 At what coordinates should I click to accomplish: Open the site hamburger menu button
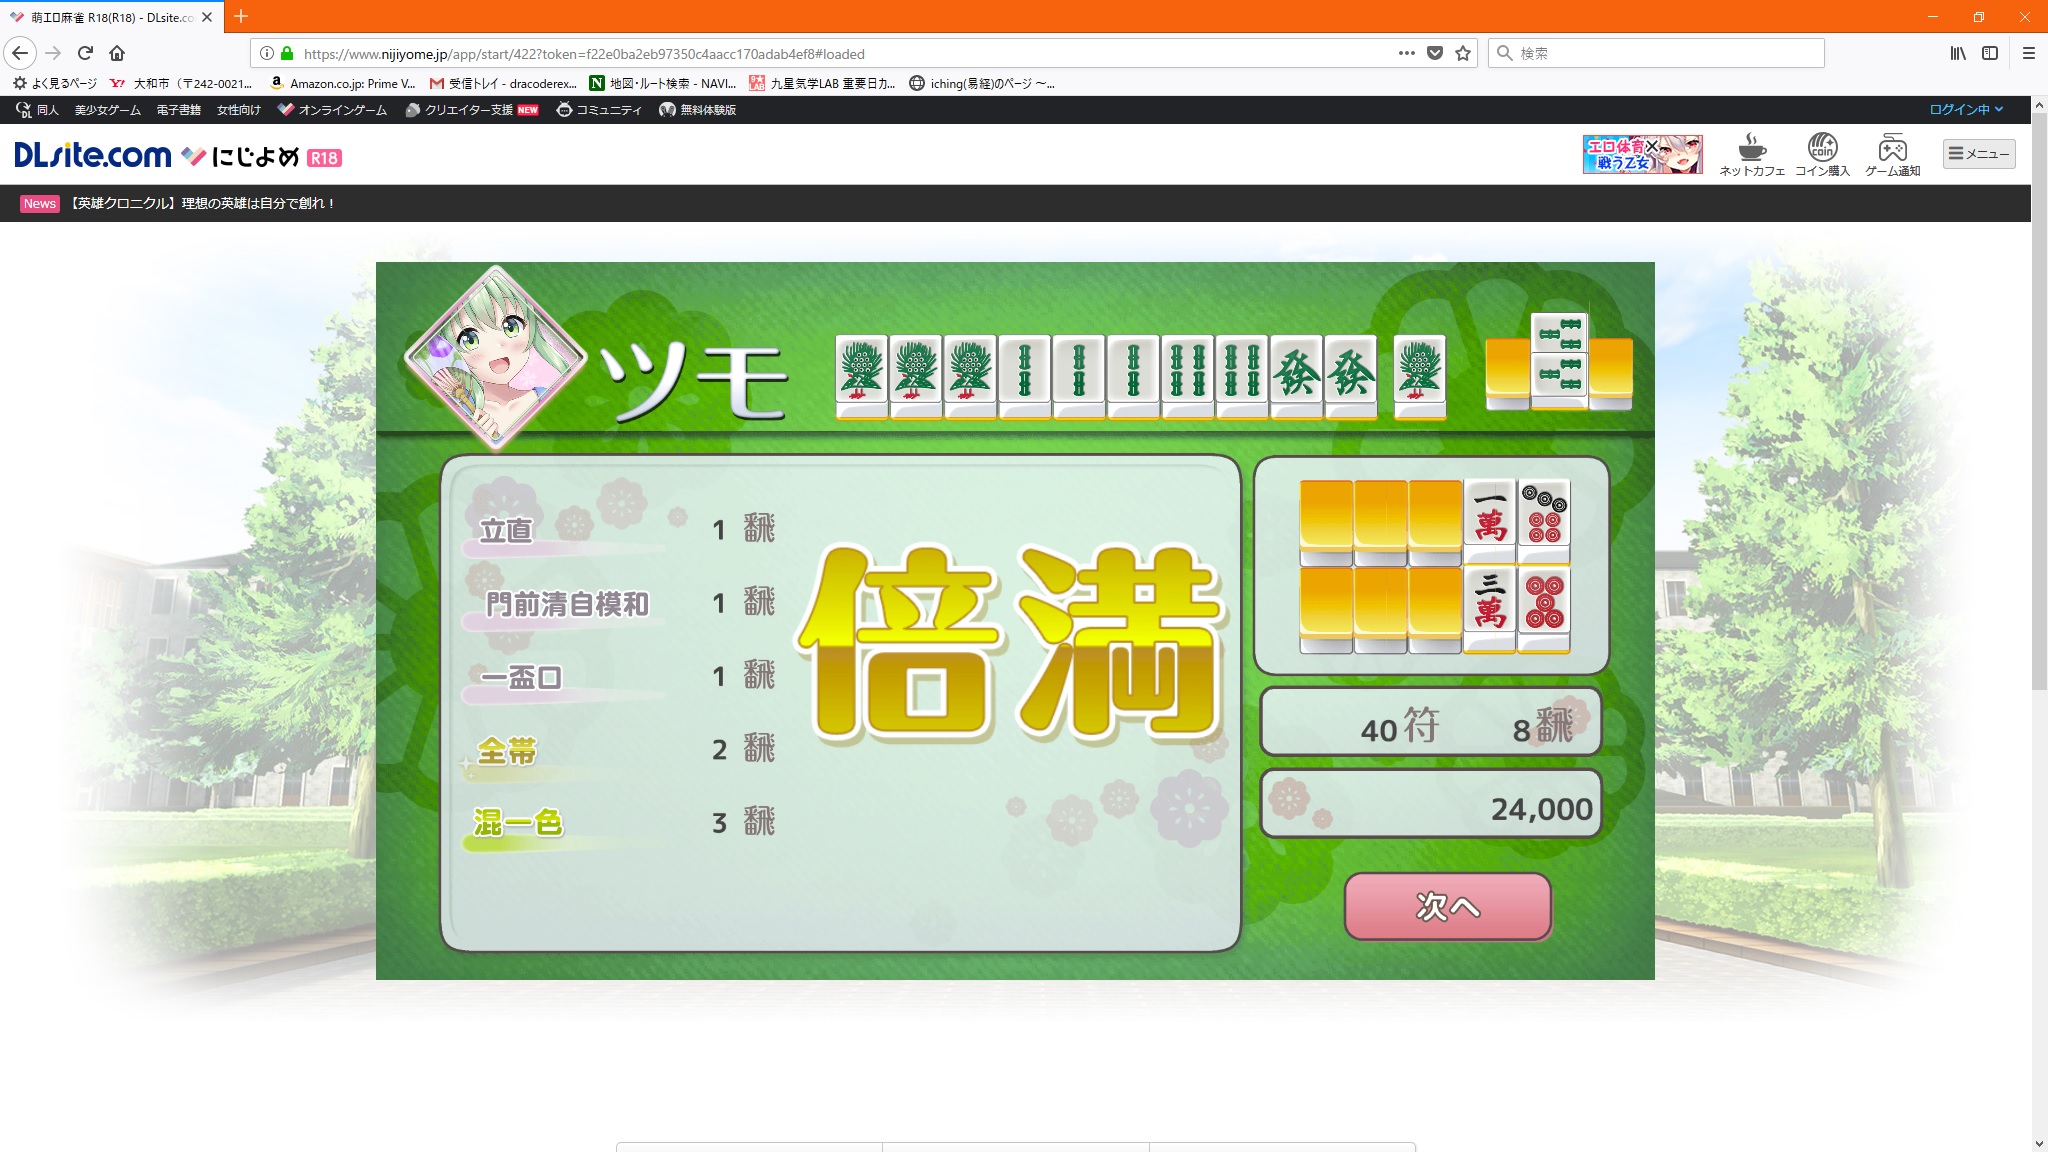click(1978, 154)
